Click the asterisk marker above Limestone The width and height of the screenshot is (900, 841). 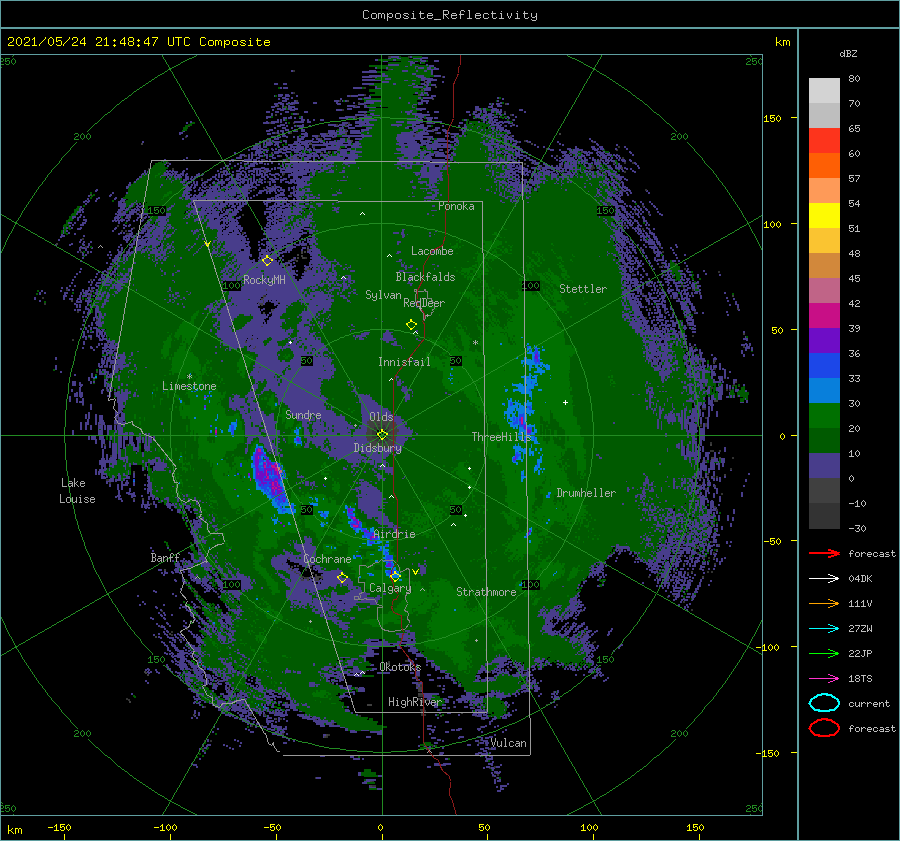(x=189, y=377)
